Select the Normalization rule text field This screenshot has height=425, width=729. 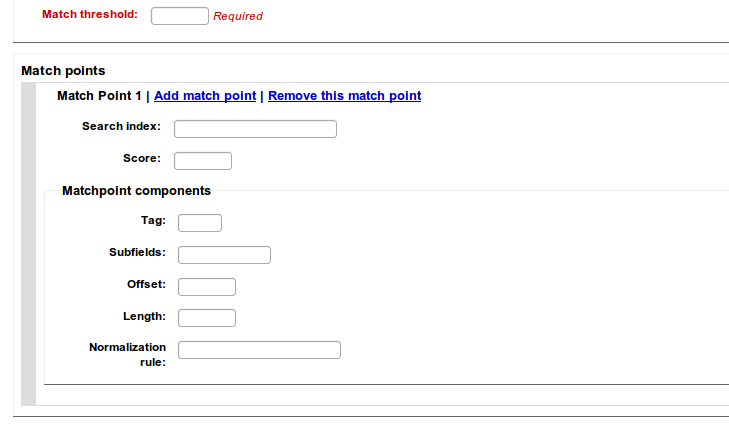click(259, 350)
